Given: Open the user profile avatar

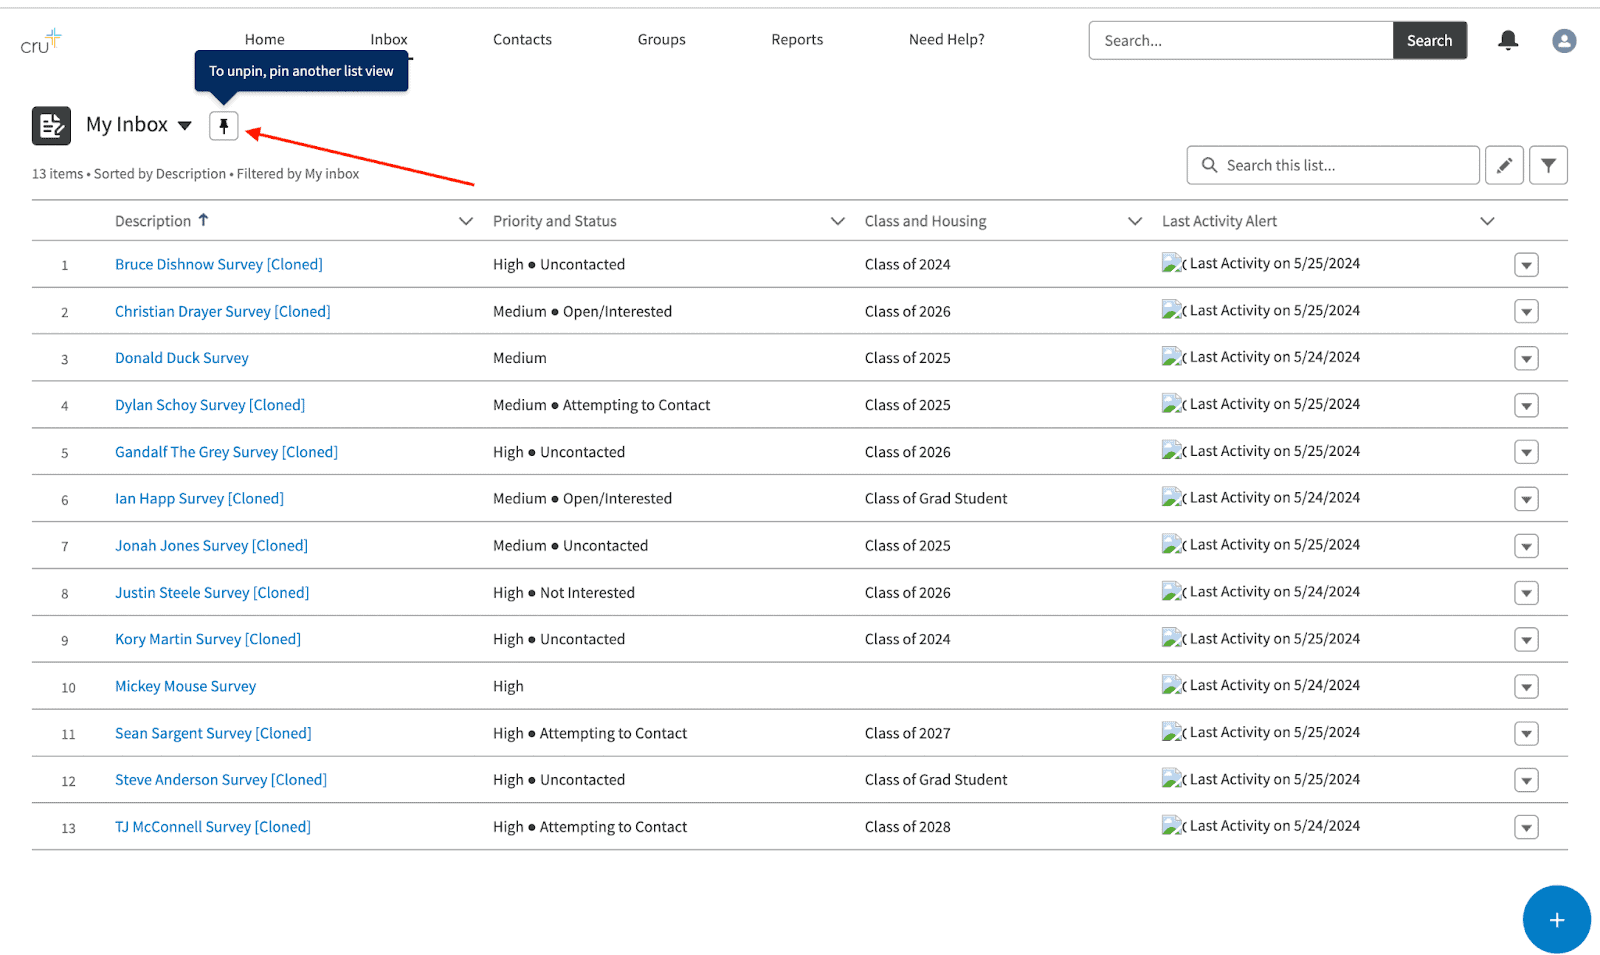Looking at the screenshot, I should coord(1564,40).
